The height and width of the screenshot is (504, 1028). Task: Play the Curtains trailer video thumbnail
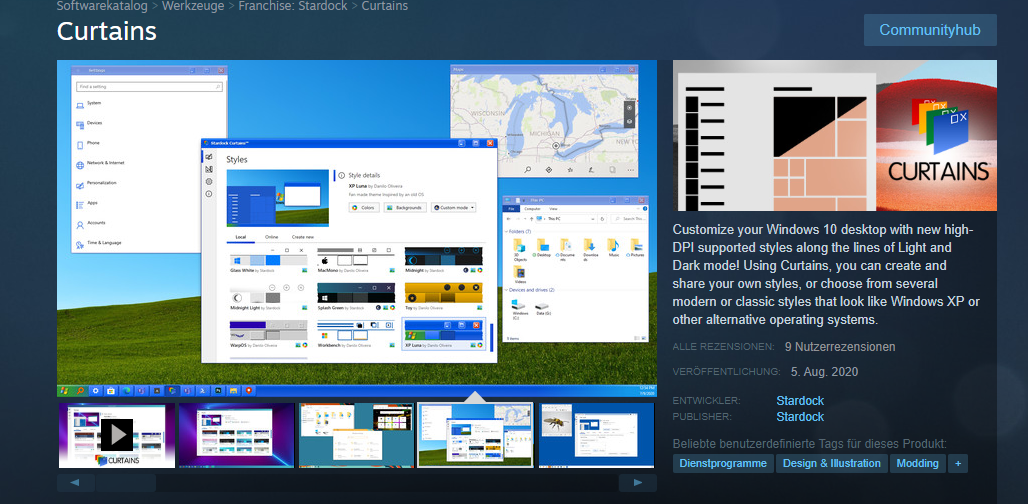point(117,435)
